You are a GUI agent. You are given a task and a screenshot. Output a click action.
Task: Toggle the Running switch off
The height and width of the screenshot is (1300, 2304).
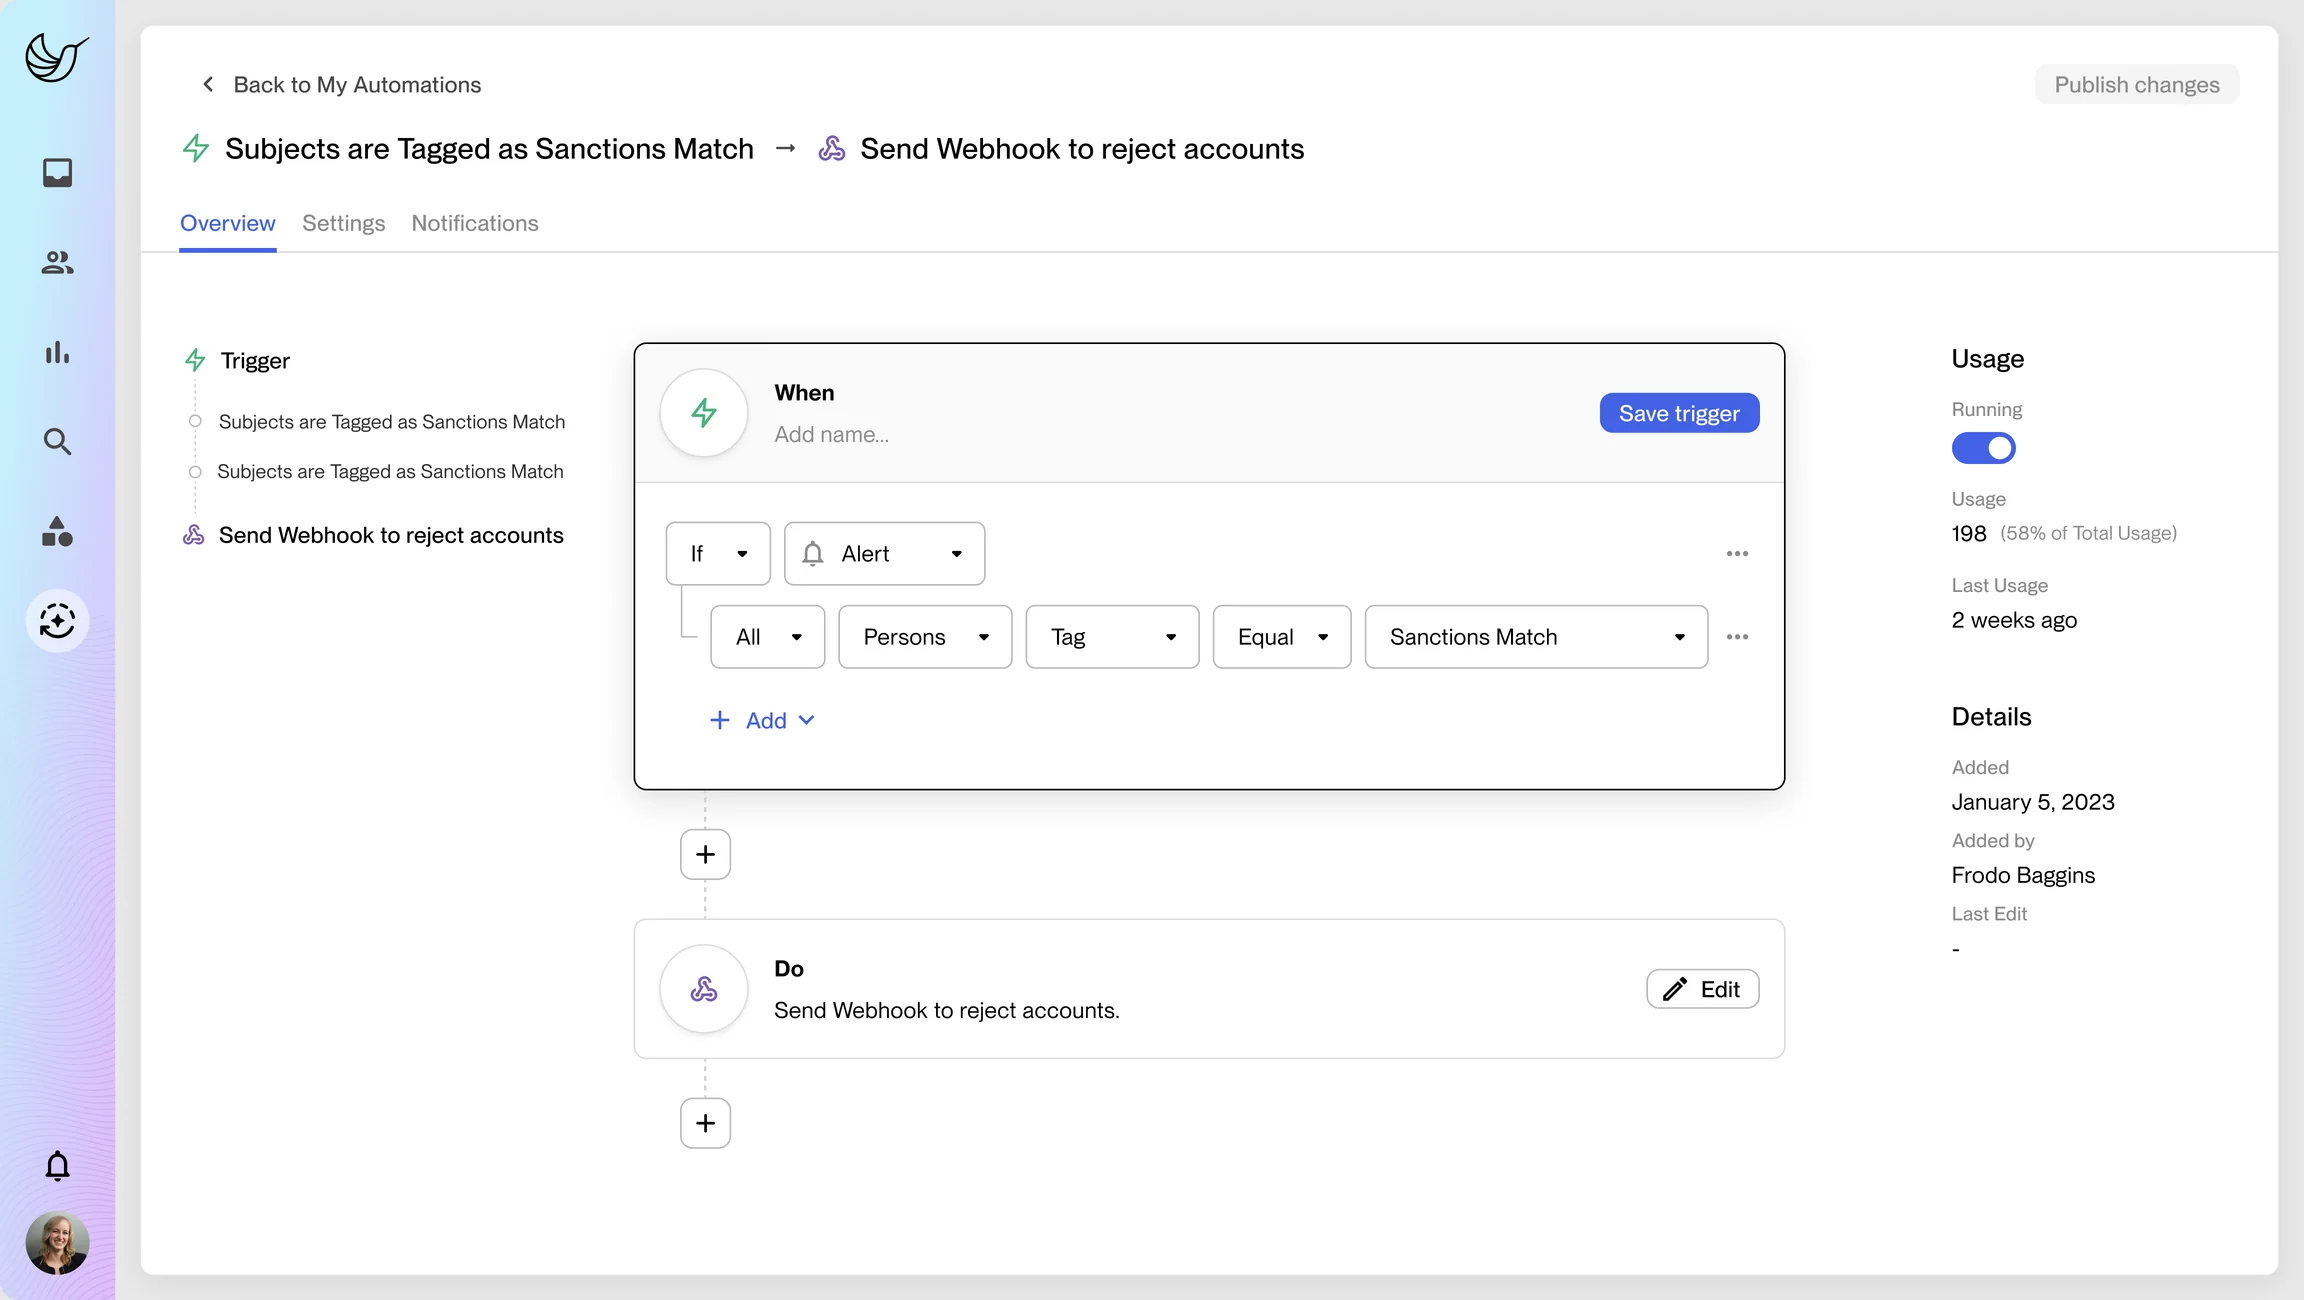coord(1983,448)
